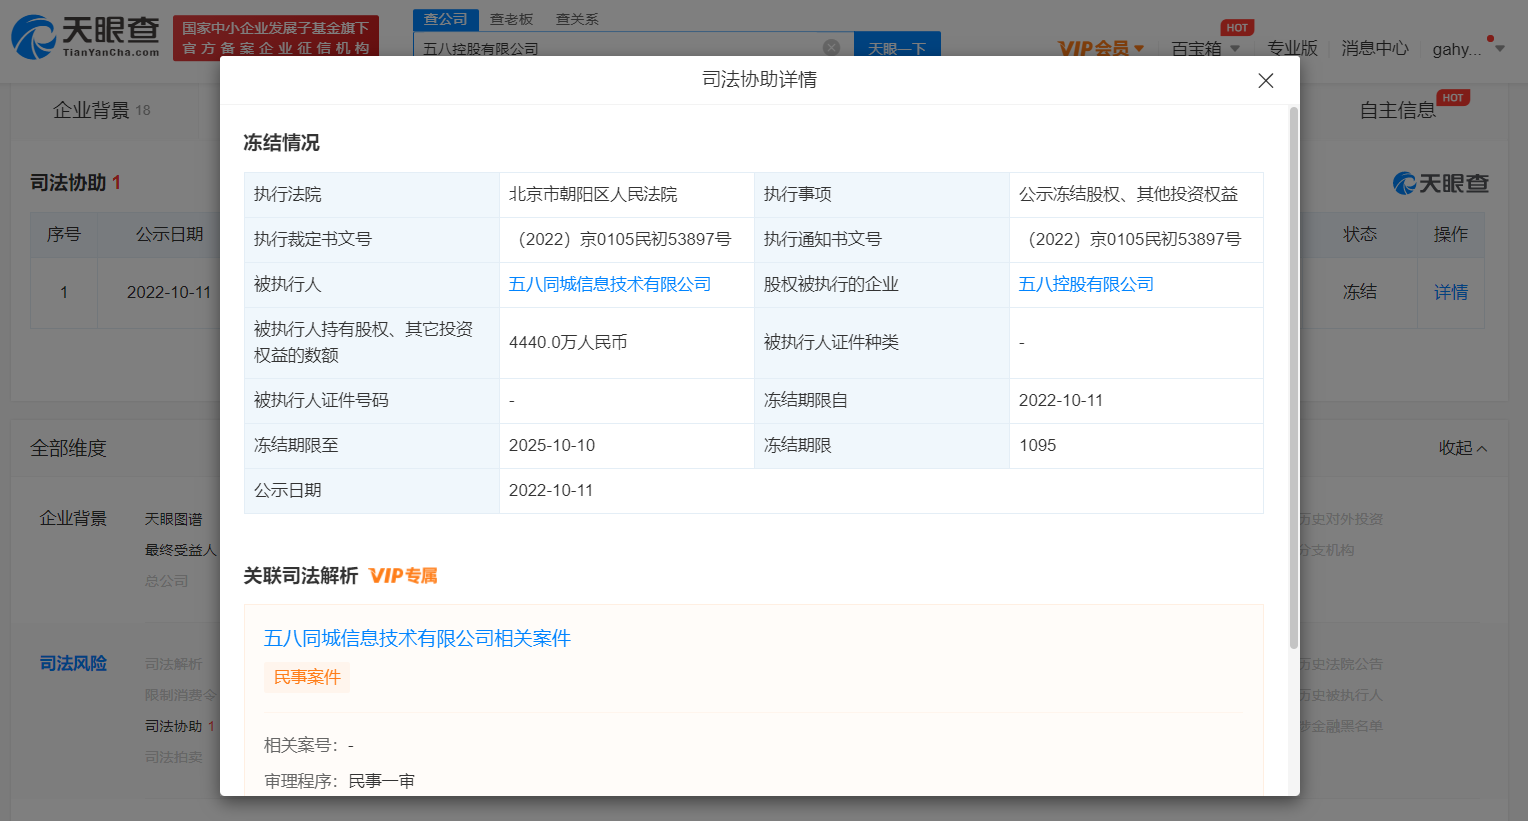Screen dimensions: 1528x821
Task: Open 消息中心 in the header
Action: pos(1375,48)
